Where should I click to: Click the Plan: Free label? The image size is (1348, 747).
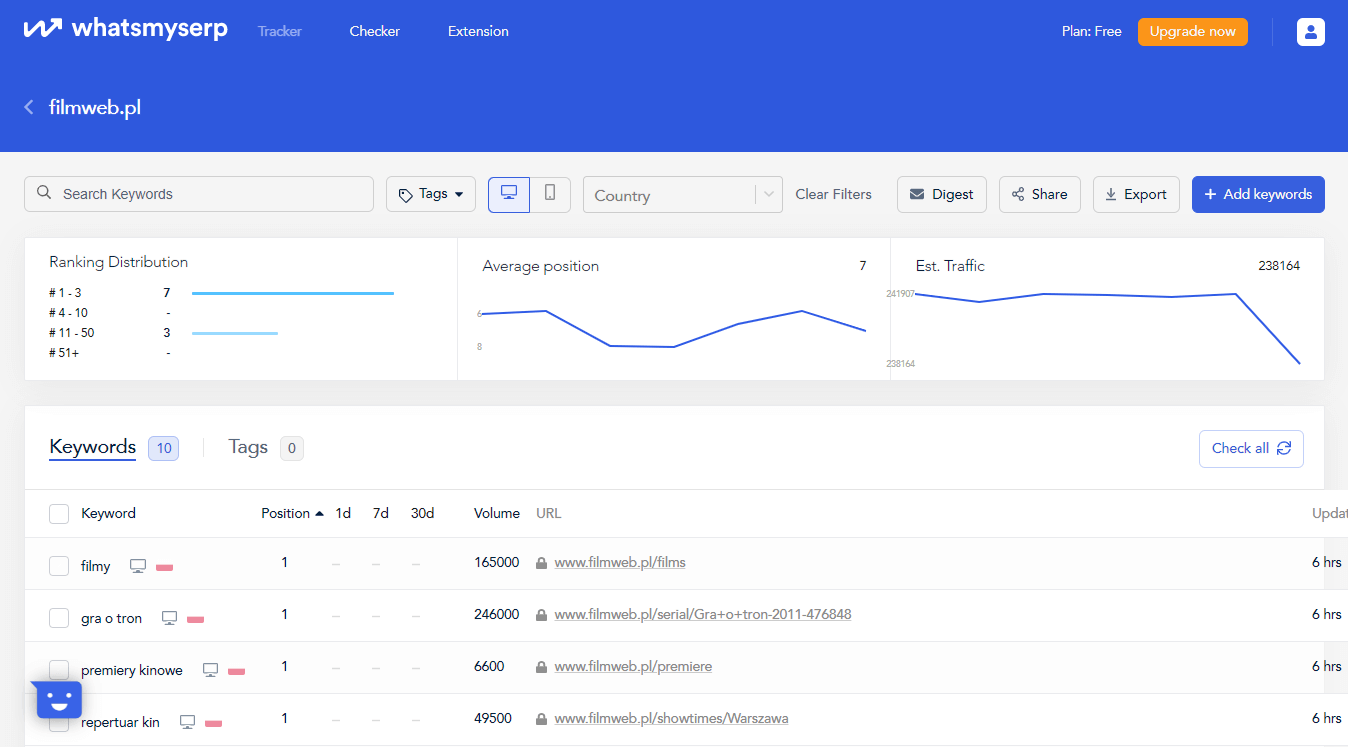(1092, 31)
